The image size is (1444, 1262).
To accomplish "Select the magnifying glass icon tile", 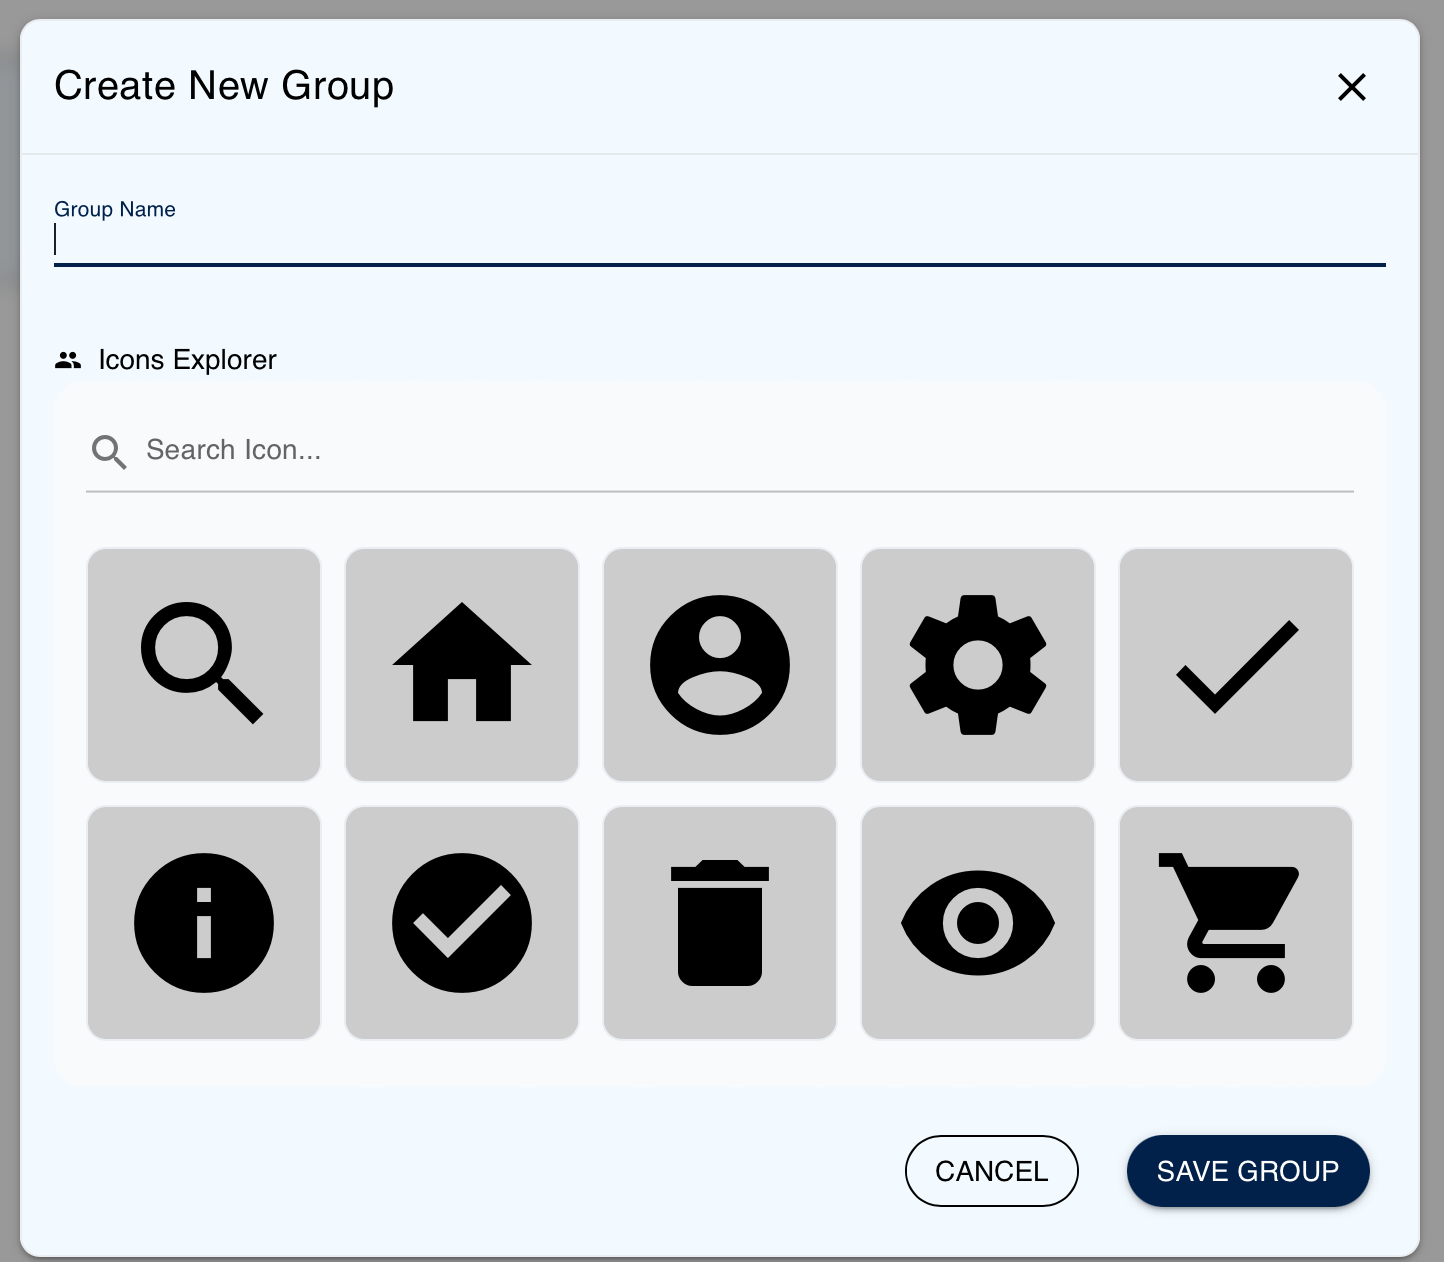I will tap(204, 665).
